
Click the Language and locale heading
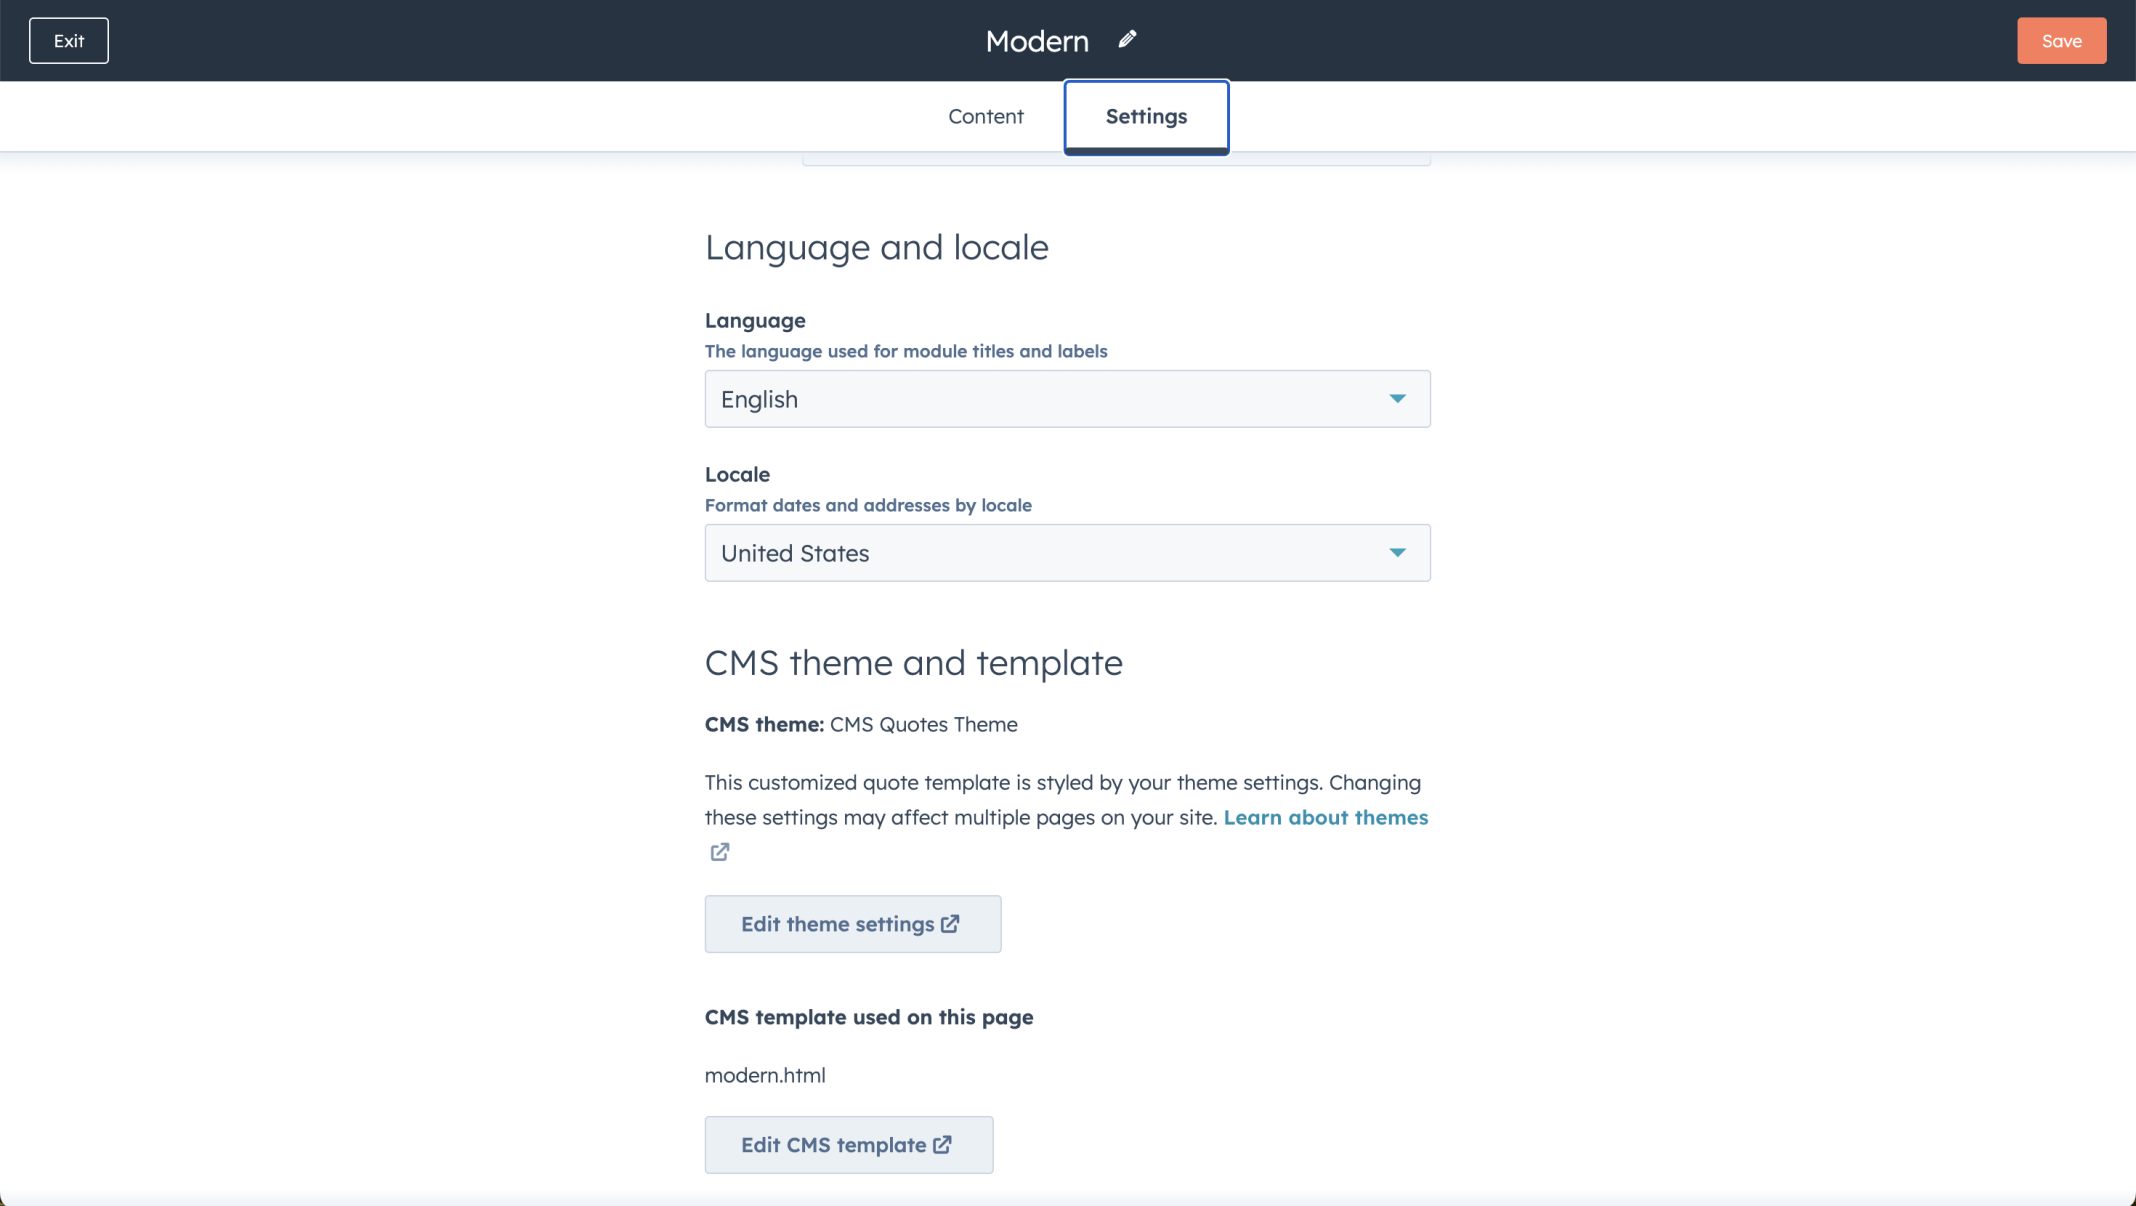click(876, 247)
